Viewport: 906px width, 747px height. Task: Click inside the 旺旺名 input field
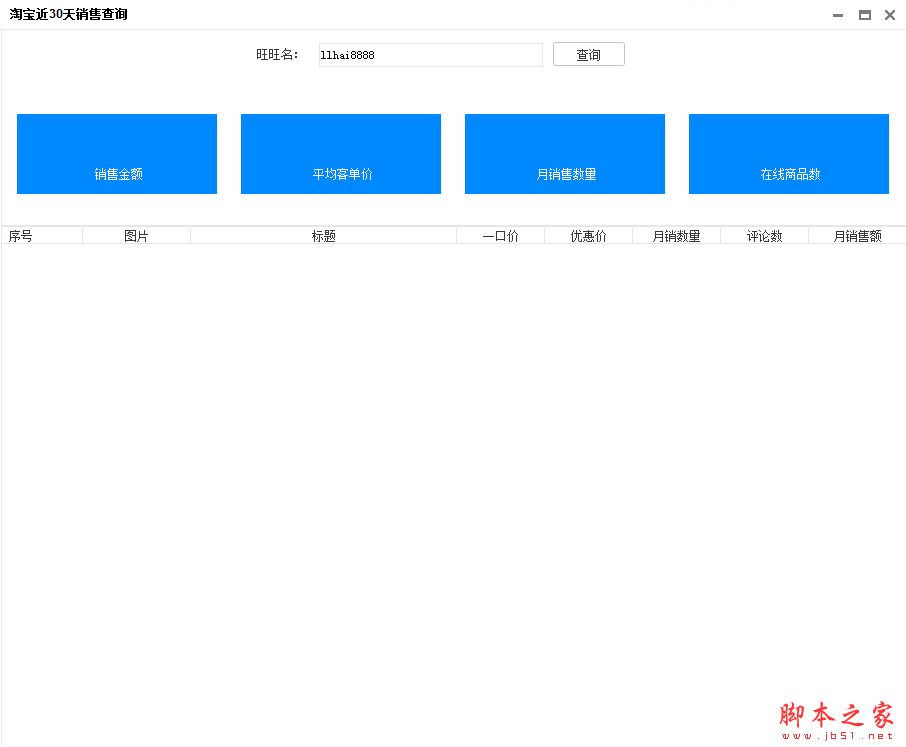pos(430,55)
